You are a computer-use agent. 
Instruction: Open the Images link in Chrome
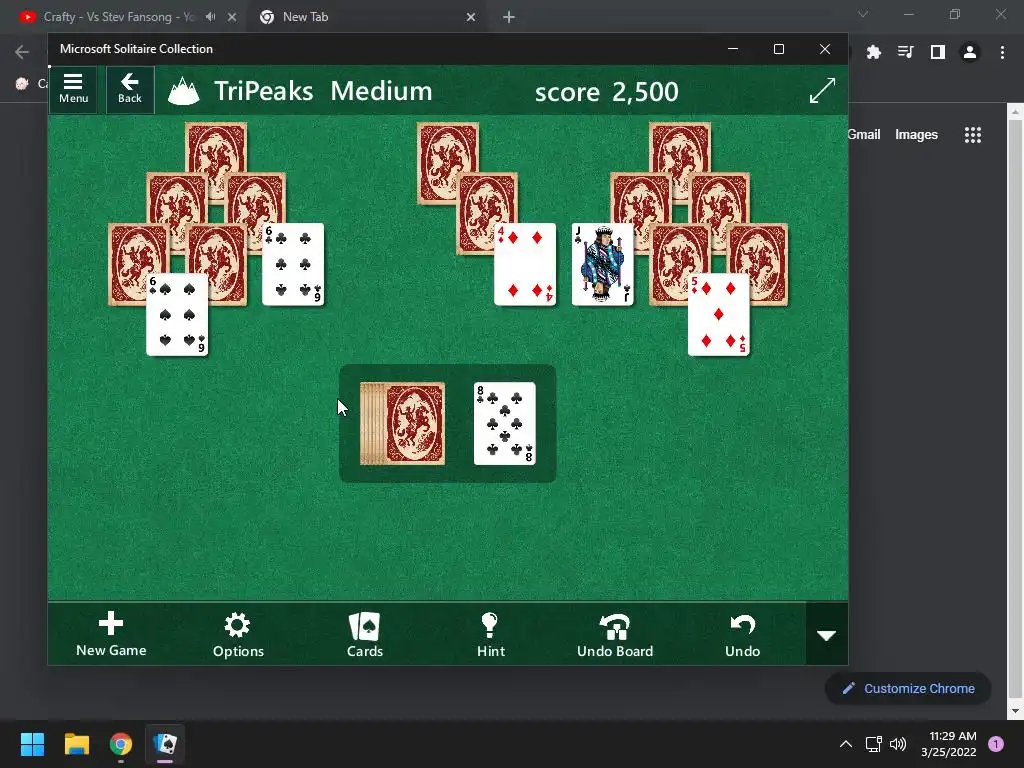click(x=916, y=135)
